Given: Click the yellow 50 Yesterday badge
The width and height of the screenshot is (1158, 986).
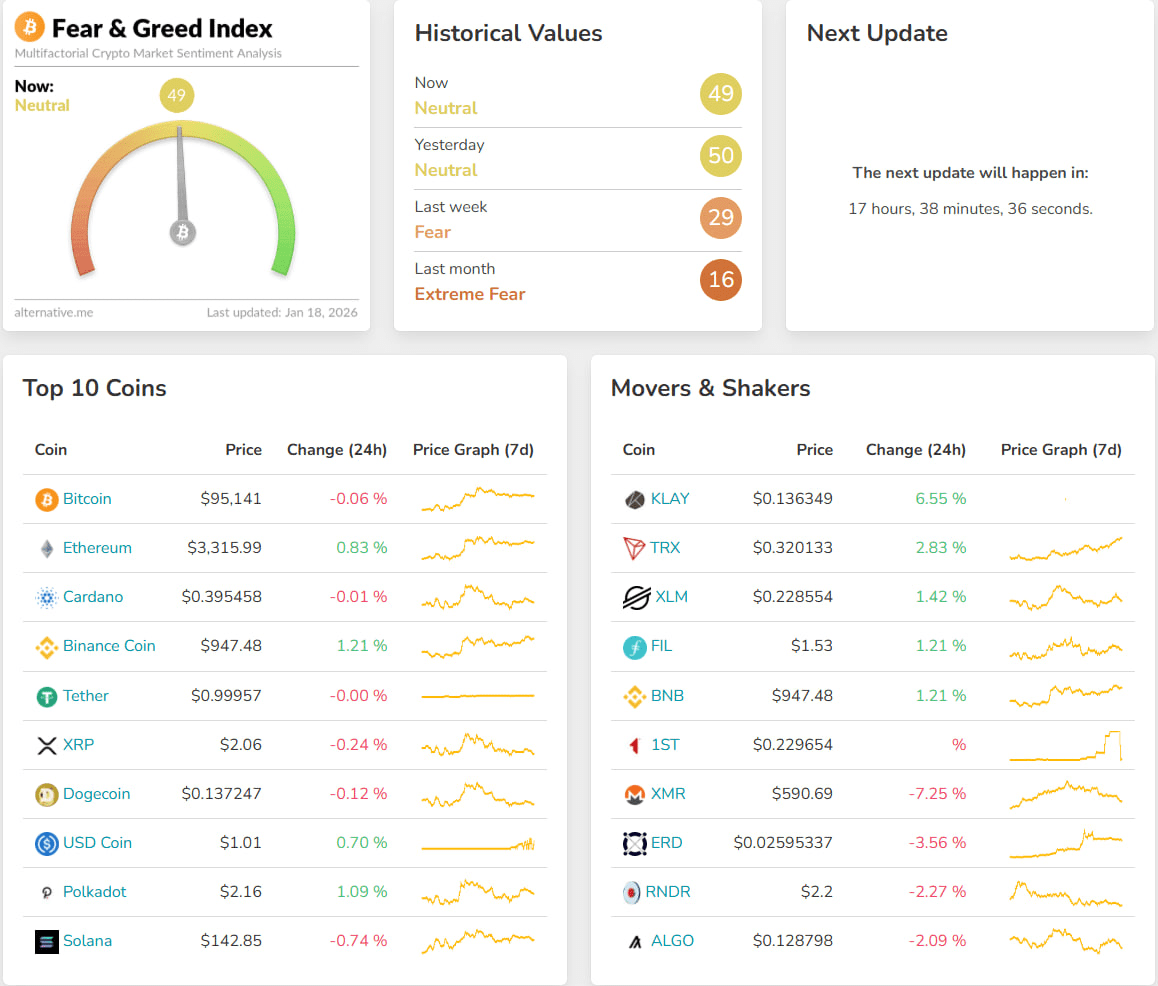Looking at the screenshot, I should pyautogui.click(x=721, y=156).
